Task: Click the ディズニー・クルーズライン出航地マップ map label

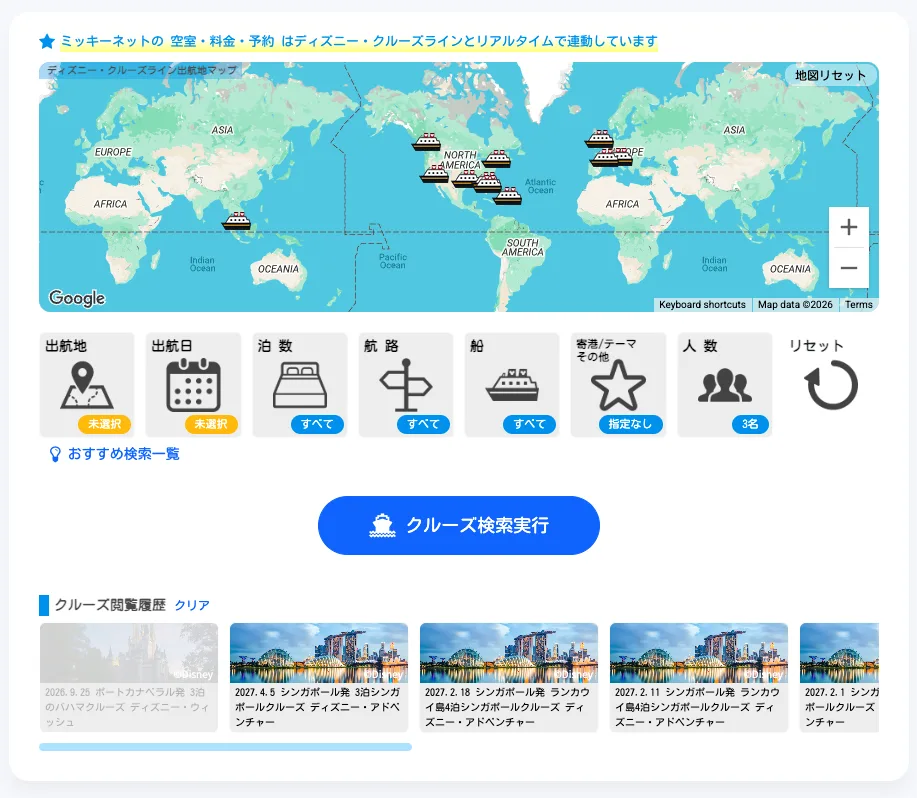Action: 142,70
